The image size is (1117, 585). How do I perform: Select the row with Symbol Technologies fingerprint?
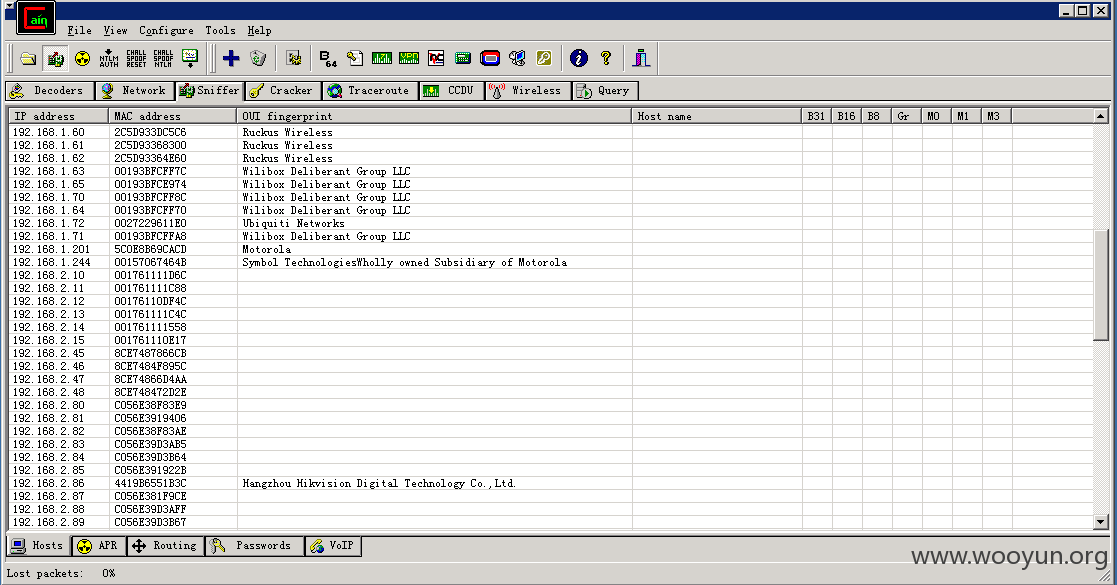(x=551, y=262)
